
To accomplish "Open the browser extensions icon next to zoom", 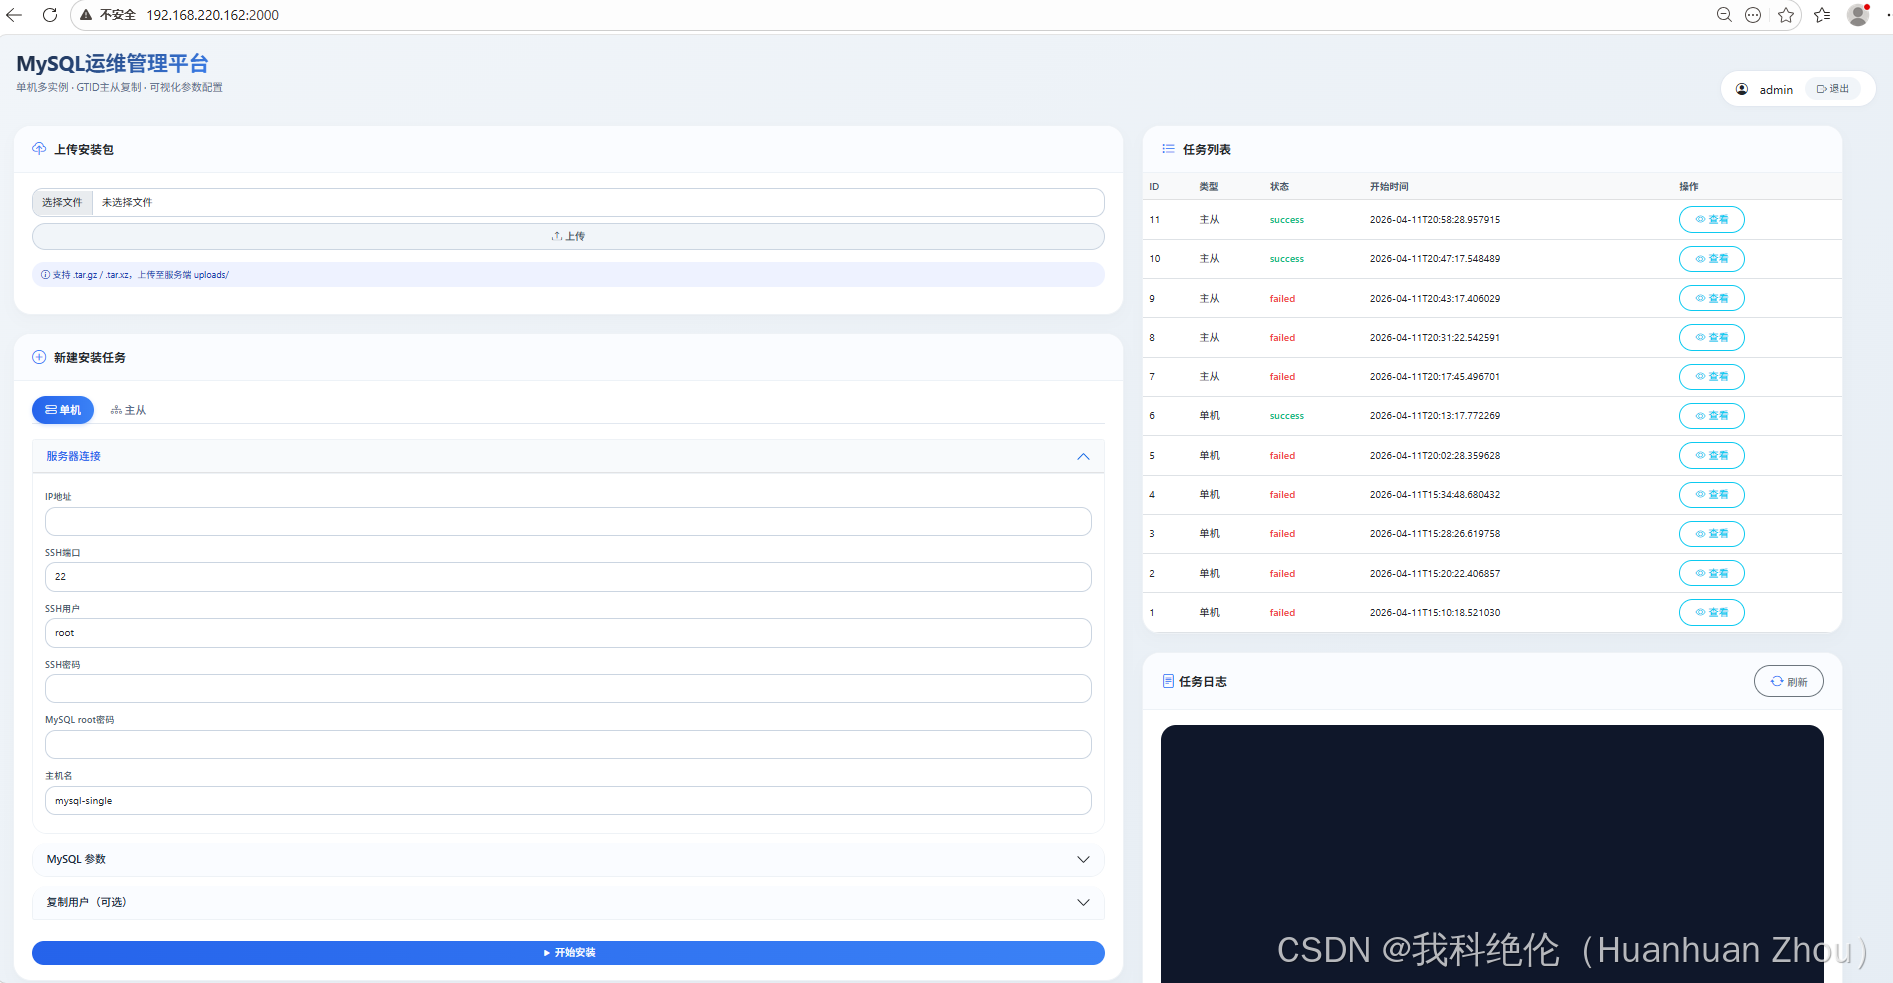I will coord(1753,15).
